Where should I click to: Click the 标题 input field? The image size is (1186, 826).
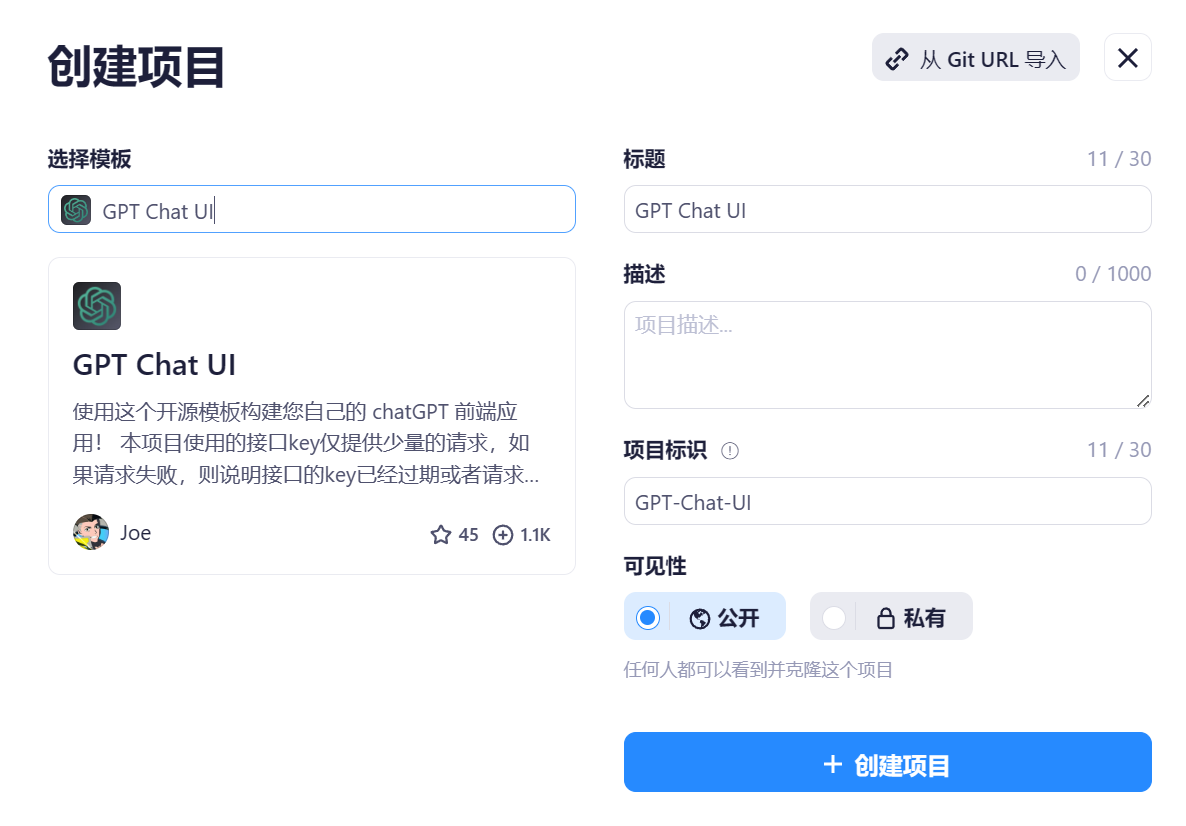(x=887, y=210)
